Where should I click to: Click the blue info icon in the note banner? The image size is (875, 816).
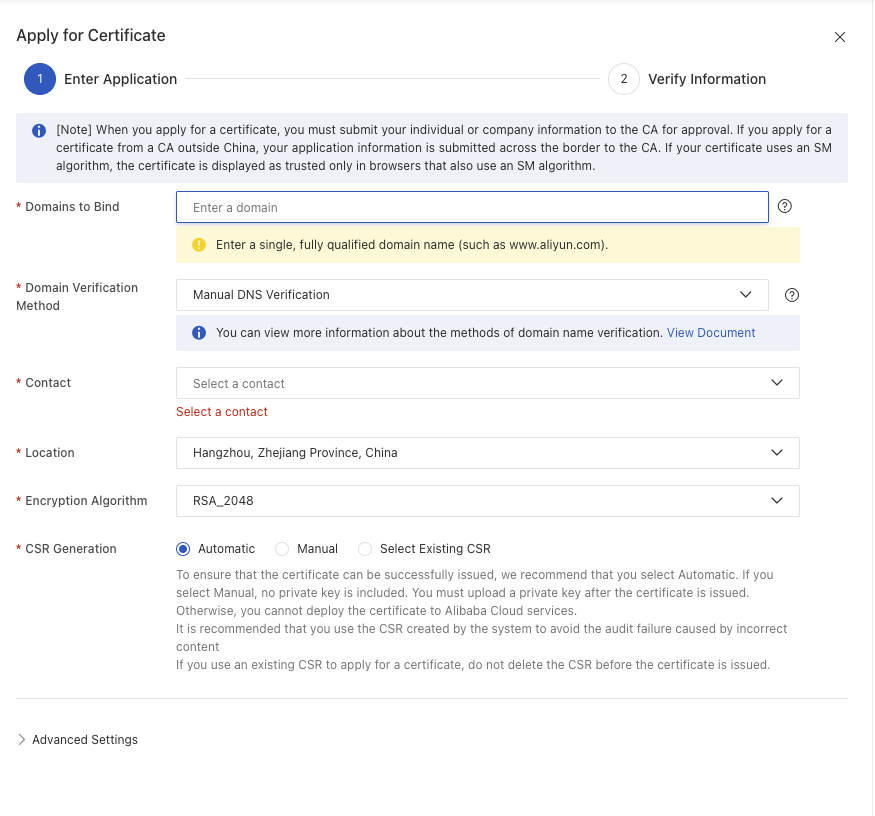click(39, 131)
